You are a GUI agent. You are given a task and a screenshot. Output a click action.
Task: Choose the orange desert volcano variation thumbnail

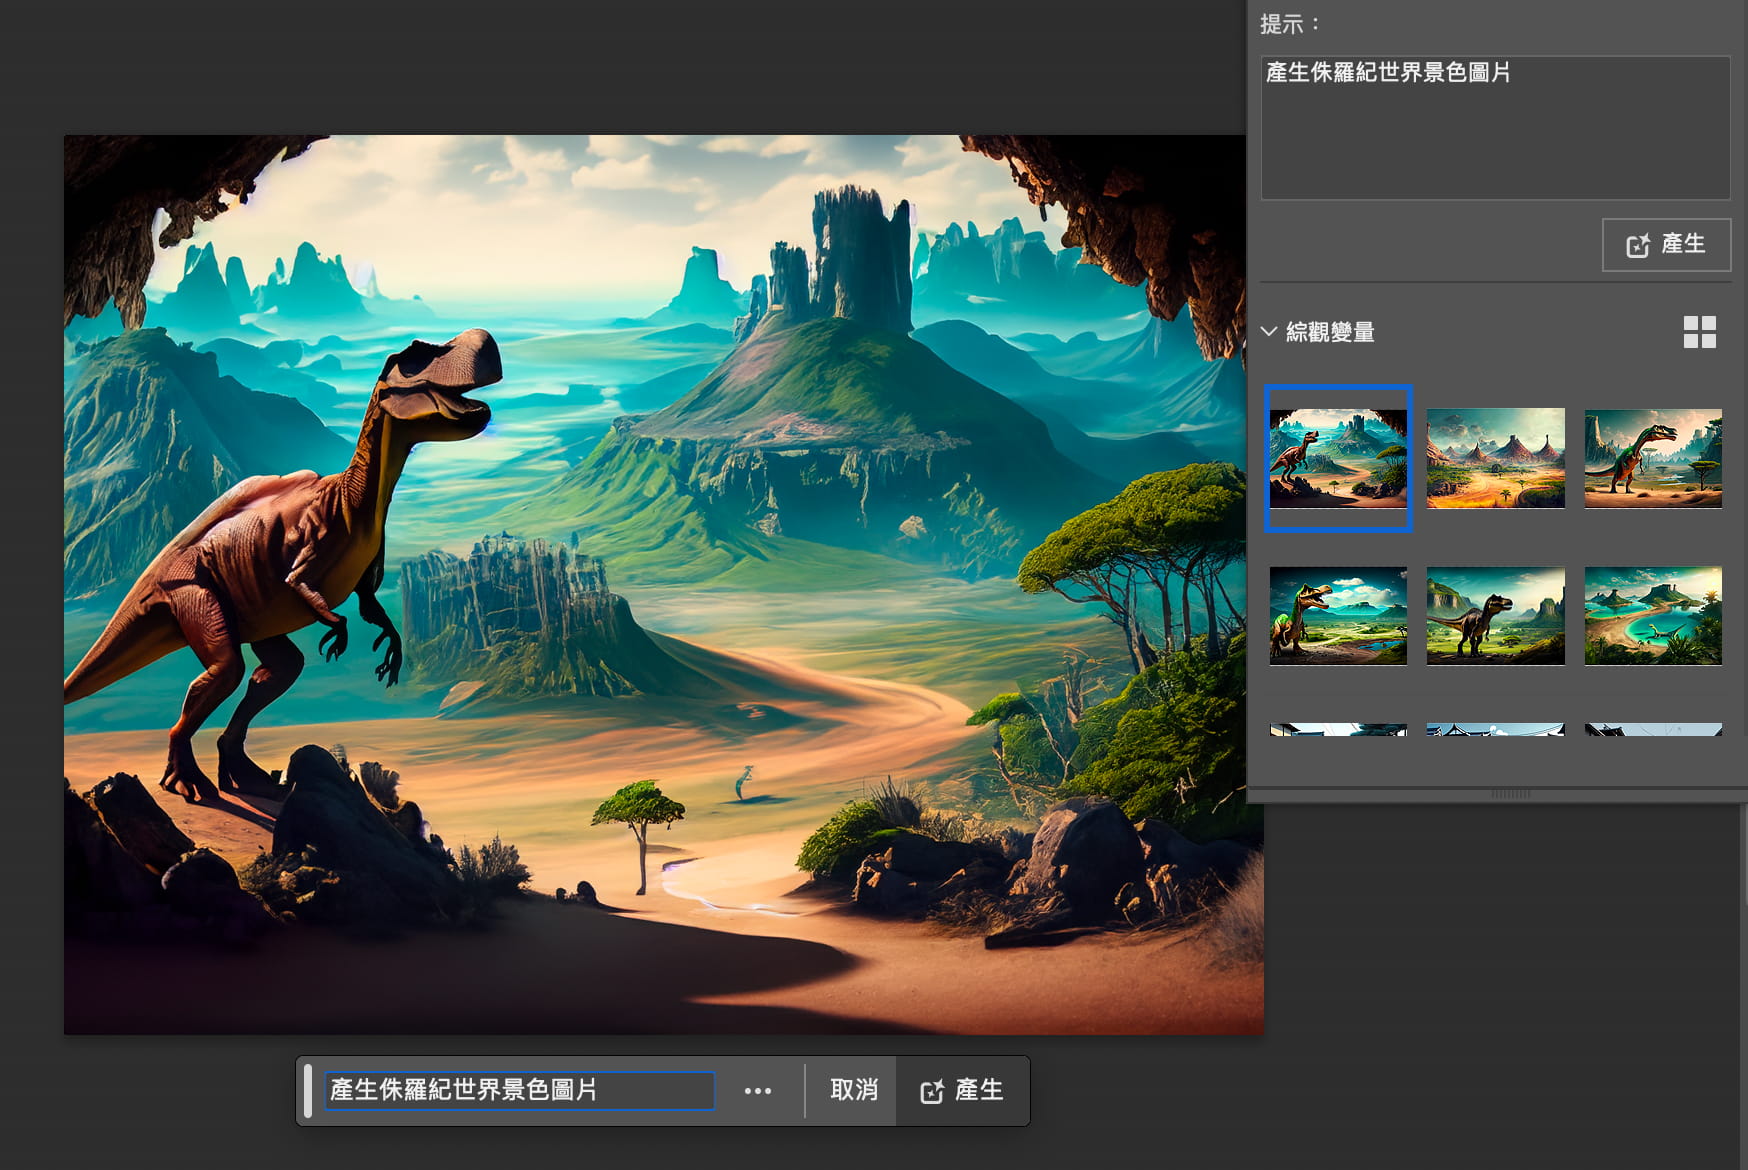point(1495,458)
